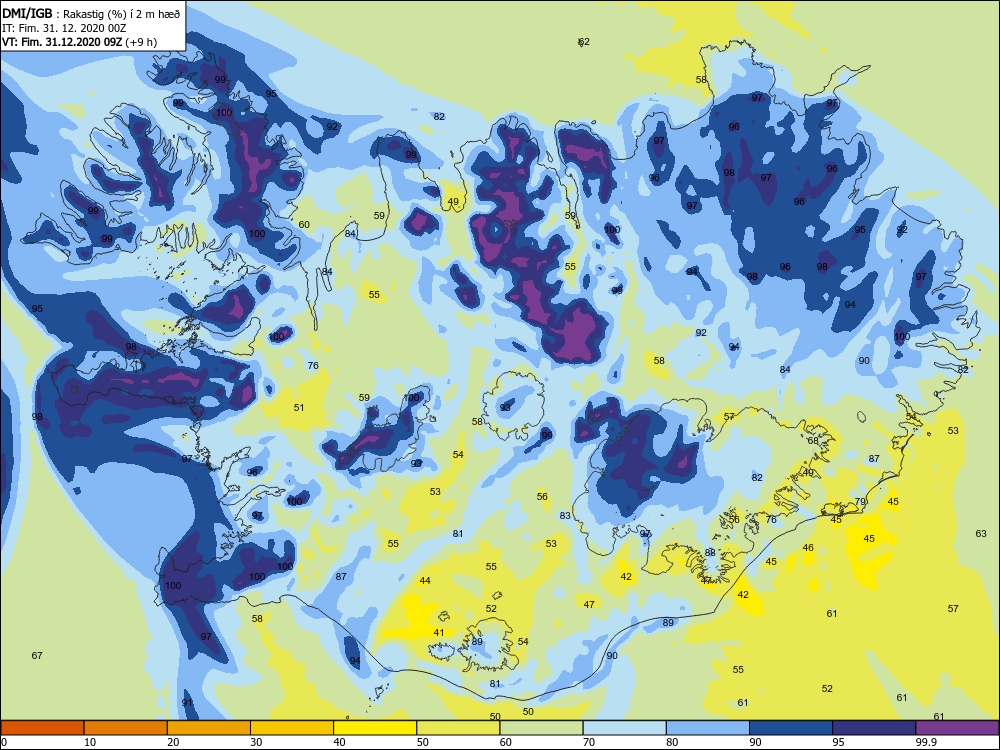Click the medium blue 80–90 legend swatch

pos(708,728)
